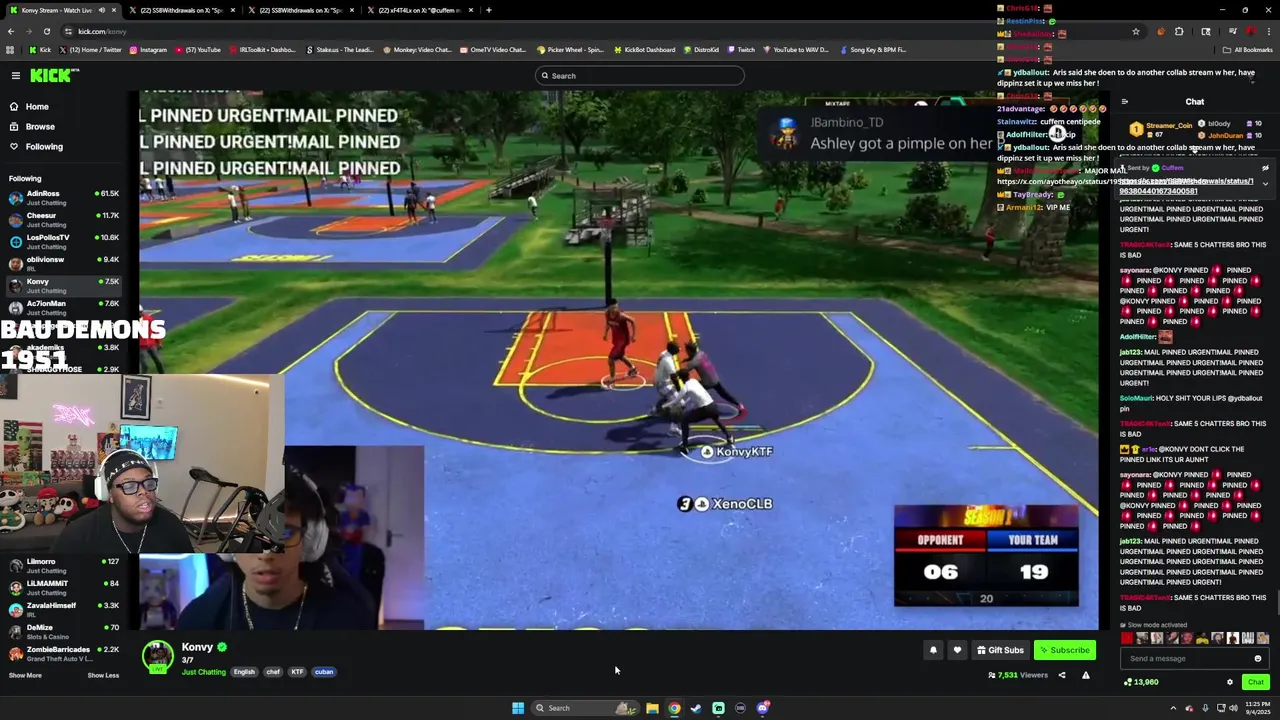1280x720 pixels.
Task: Open AdinRoss channel in Following list
Action: (65, 197)
